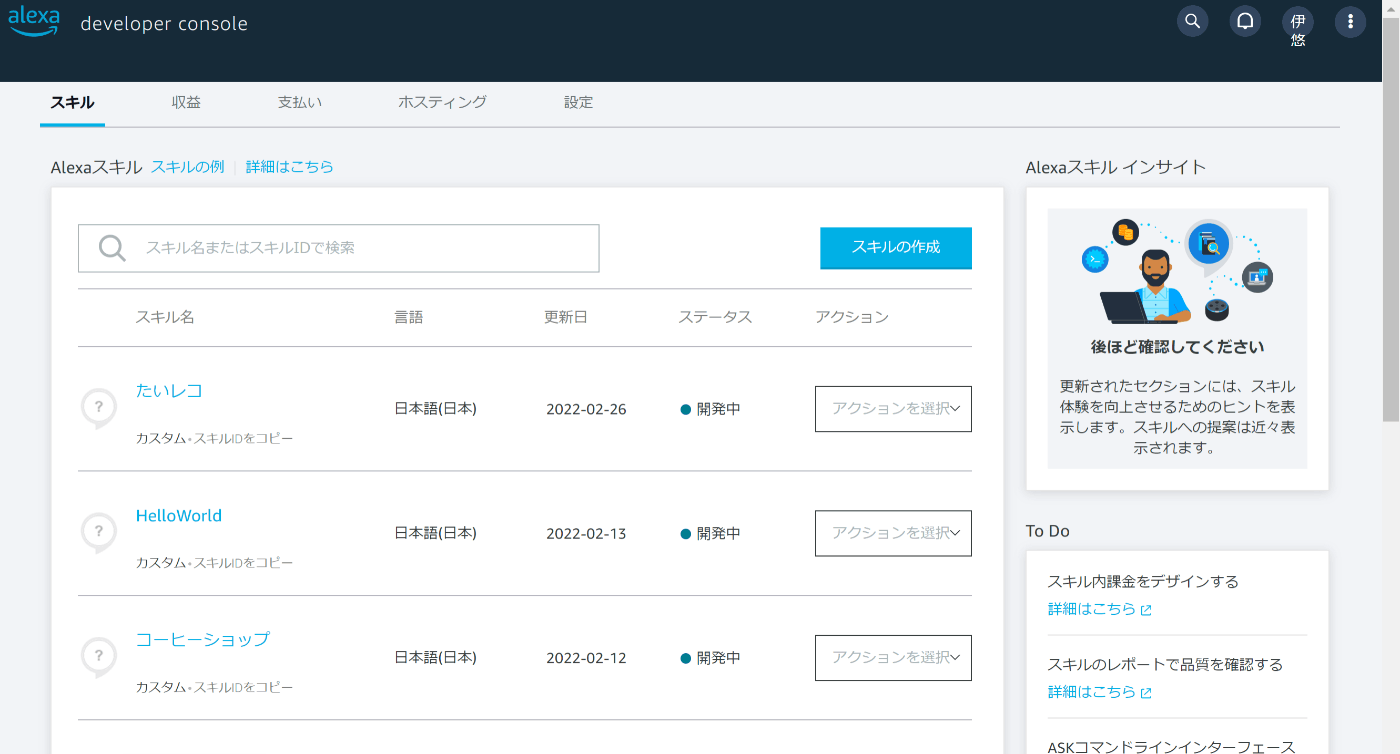Open the notifications bell icon
The width and height of the screenshot is (1400, 754).
1245,21
